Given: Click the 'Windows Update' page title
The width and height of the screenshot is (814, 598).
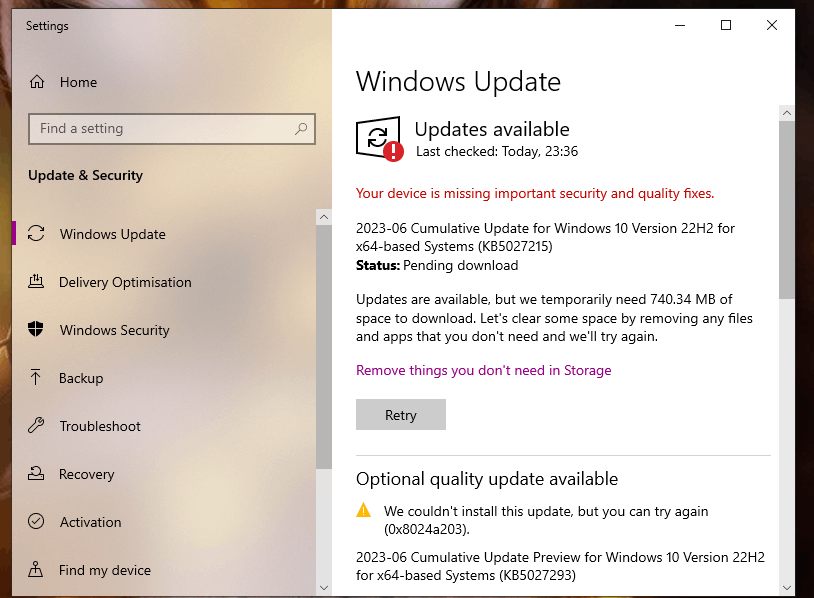Looking at the screenshot, I should [x=458, y=81].
